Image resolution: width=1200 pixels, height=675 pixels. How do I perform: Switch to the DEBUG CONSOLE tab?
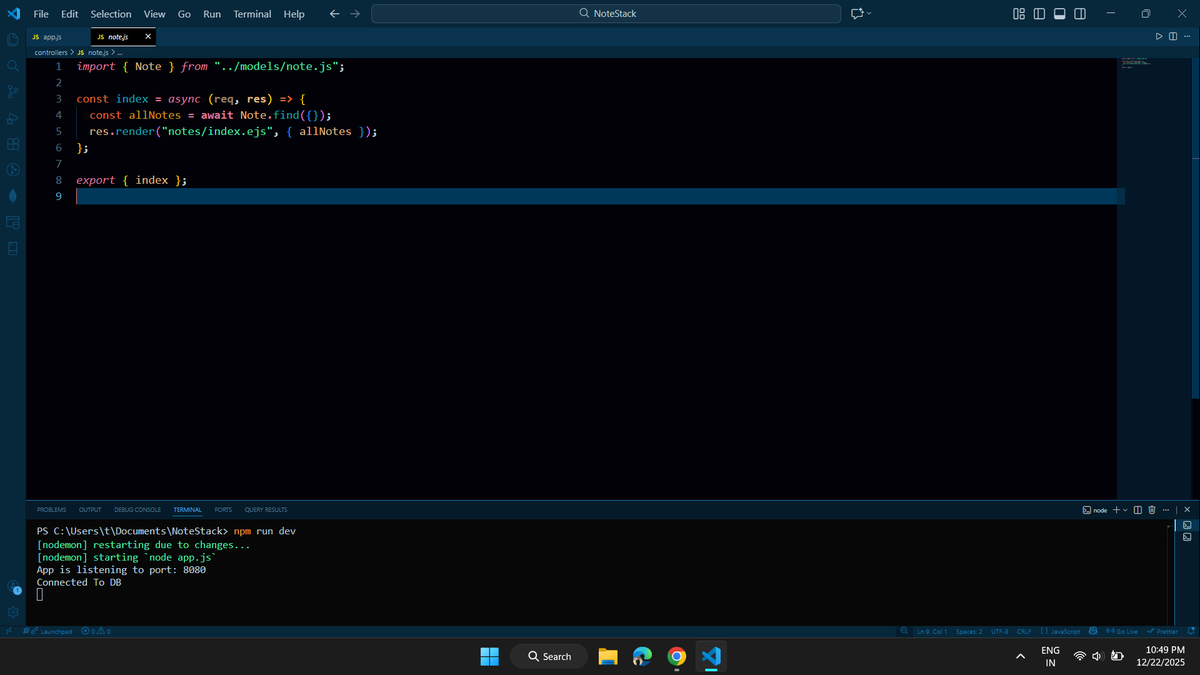point(138,510)
